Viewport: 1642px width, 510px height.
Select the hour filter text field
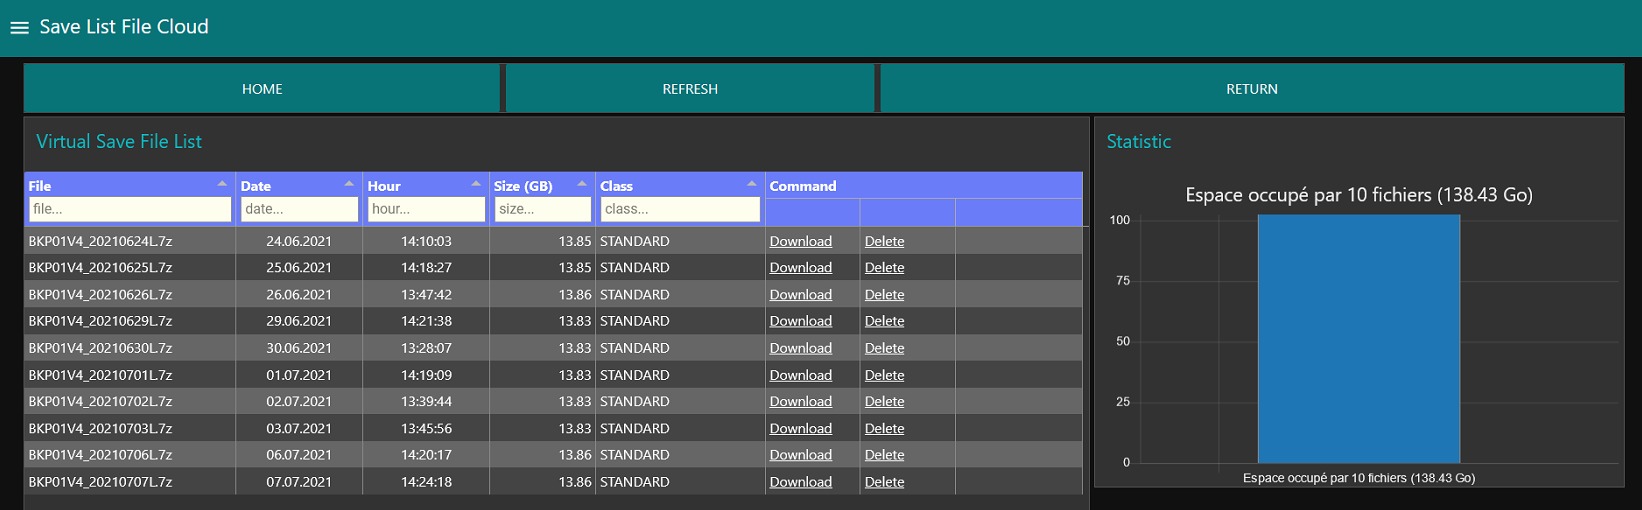[426, 209]
